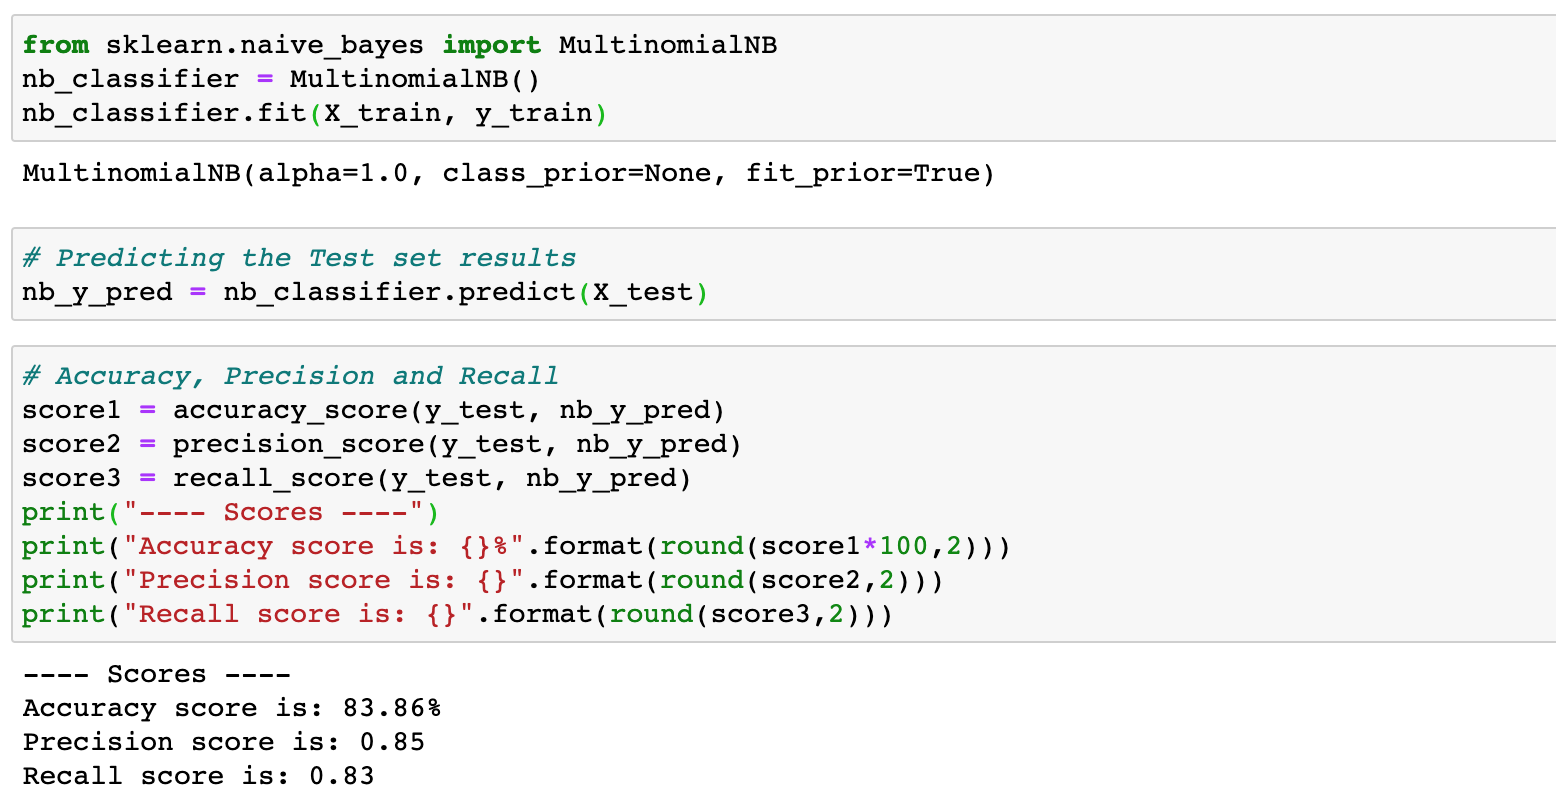Click the print "Accuracy score is" code line
Screen dimensions: 1556x806
[x=516, y=546]
